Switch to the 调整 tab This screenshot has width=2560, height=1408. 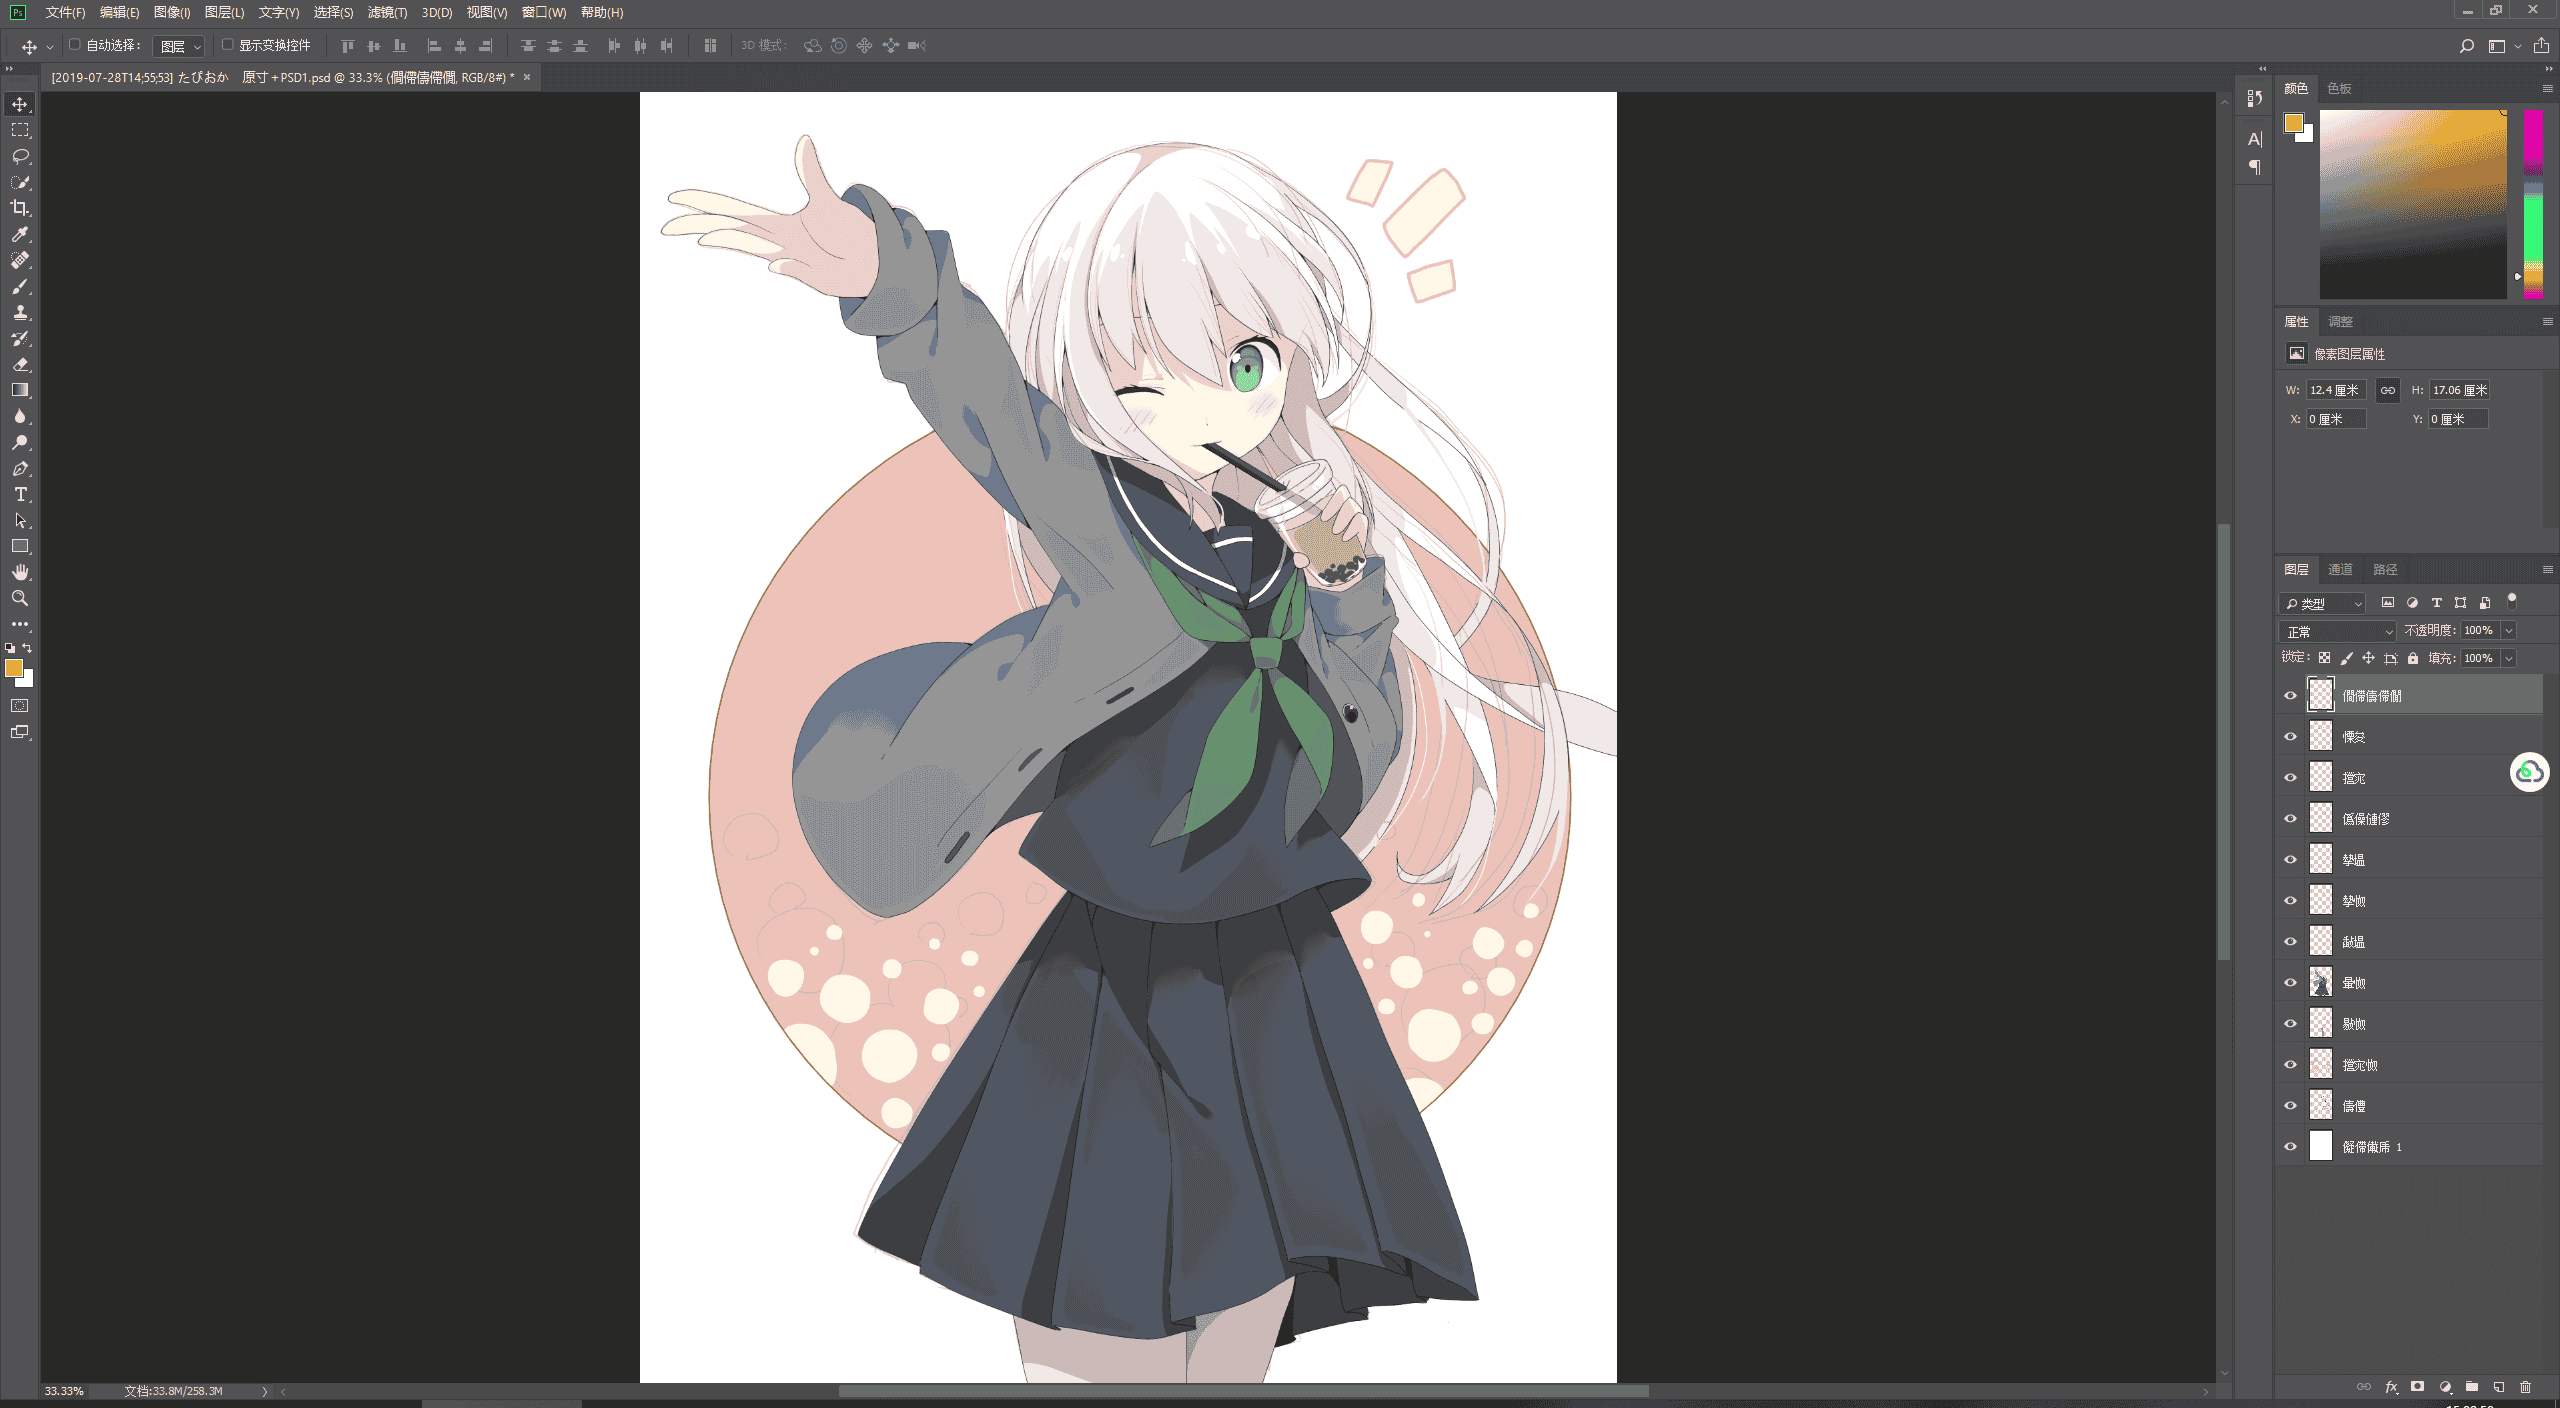pos(2340,321)
